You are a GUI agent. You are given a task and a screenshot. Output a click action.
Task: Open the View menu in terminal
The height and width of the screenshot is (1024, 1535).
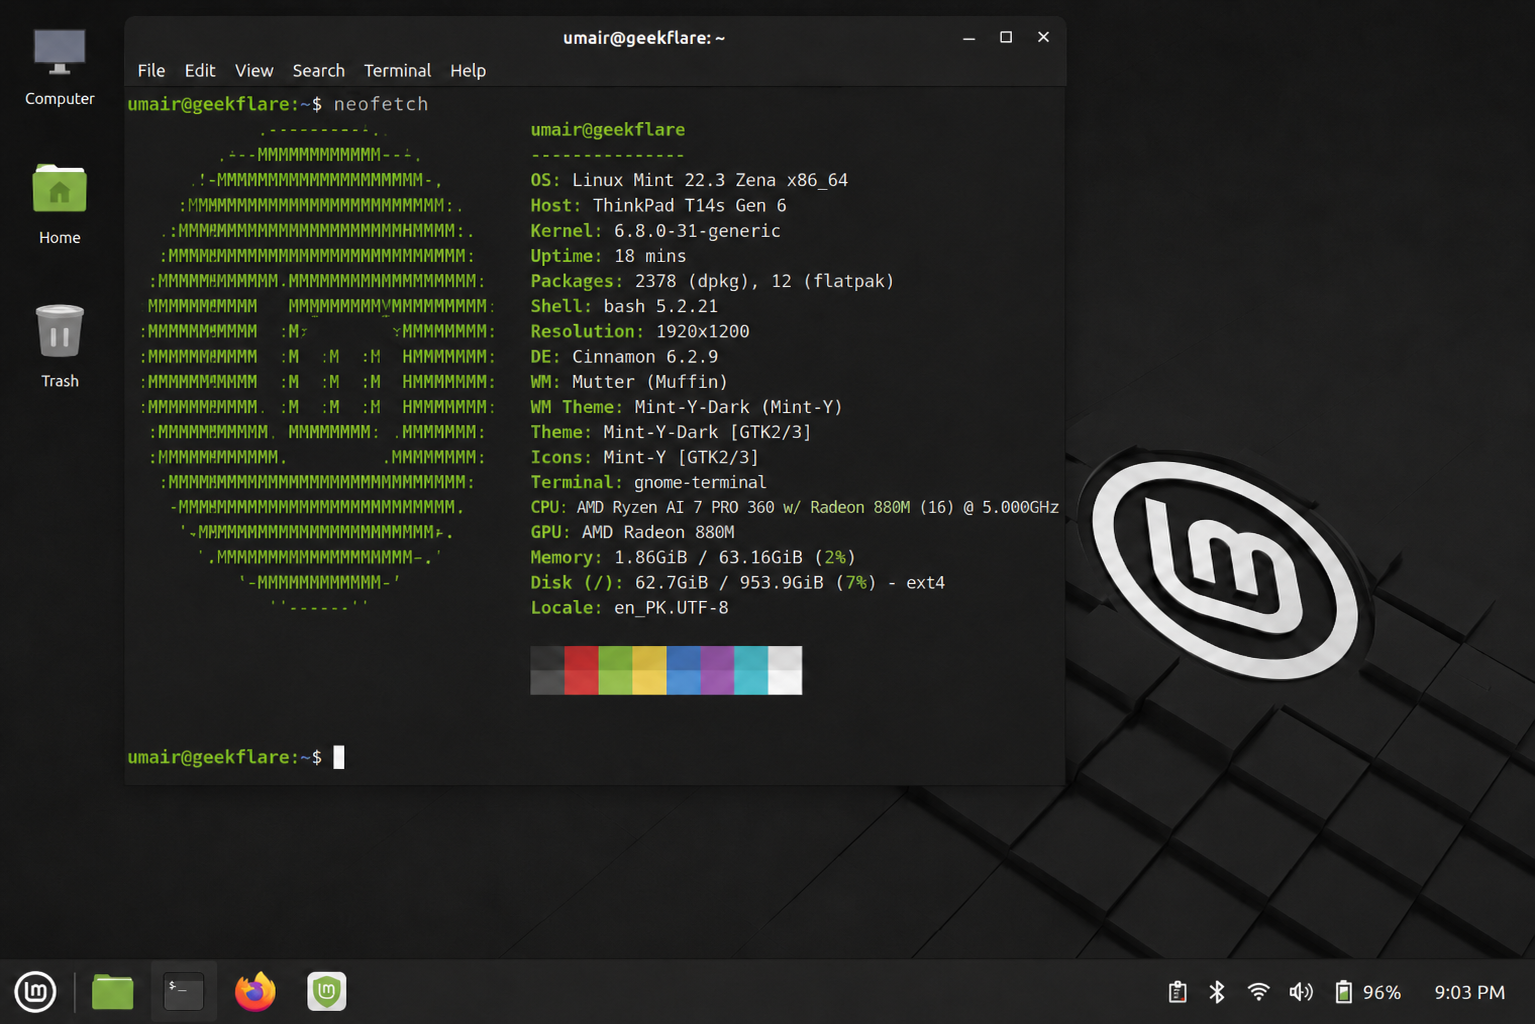[254, 71]
